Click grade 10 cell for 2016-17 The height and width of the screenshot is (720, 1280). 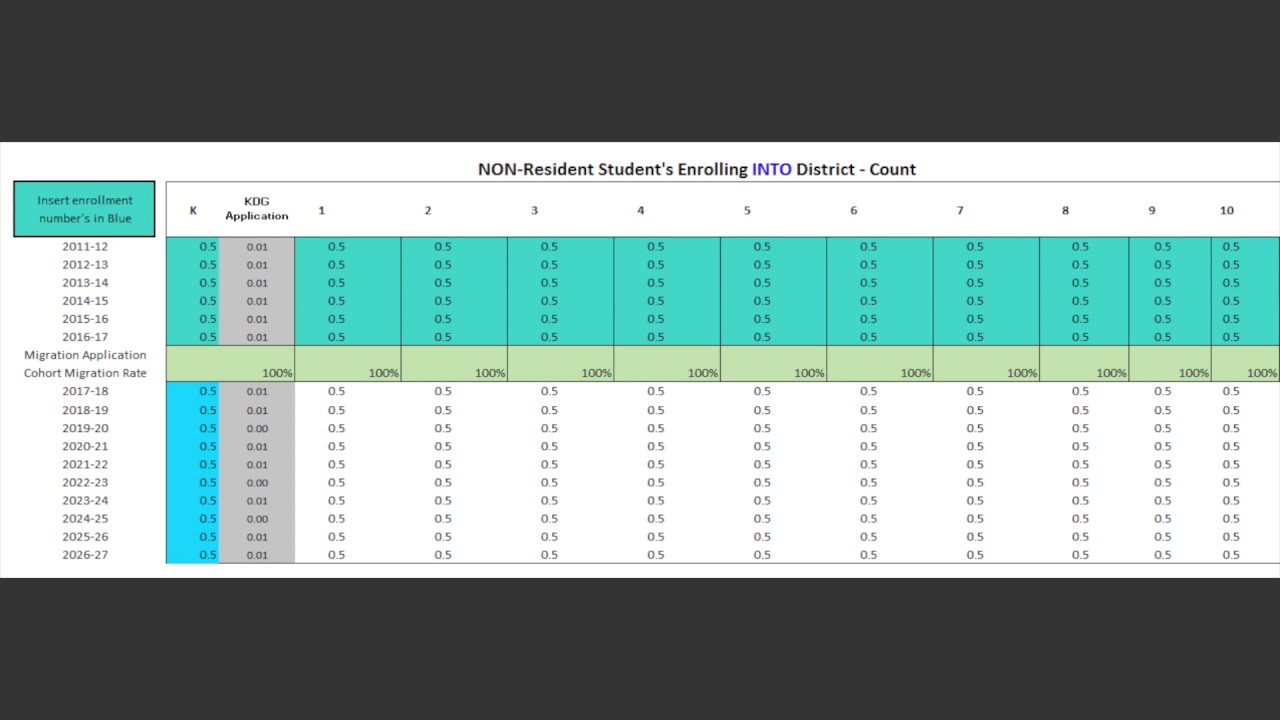click(1245, 337)
